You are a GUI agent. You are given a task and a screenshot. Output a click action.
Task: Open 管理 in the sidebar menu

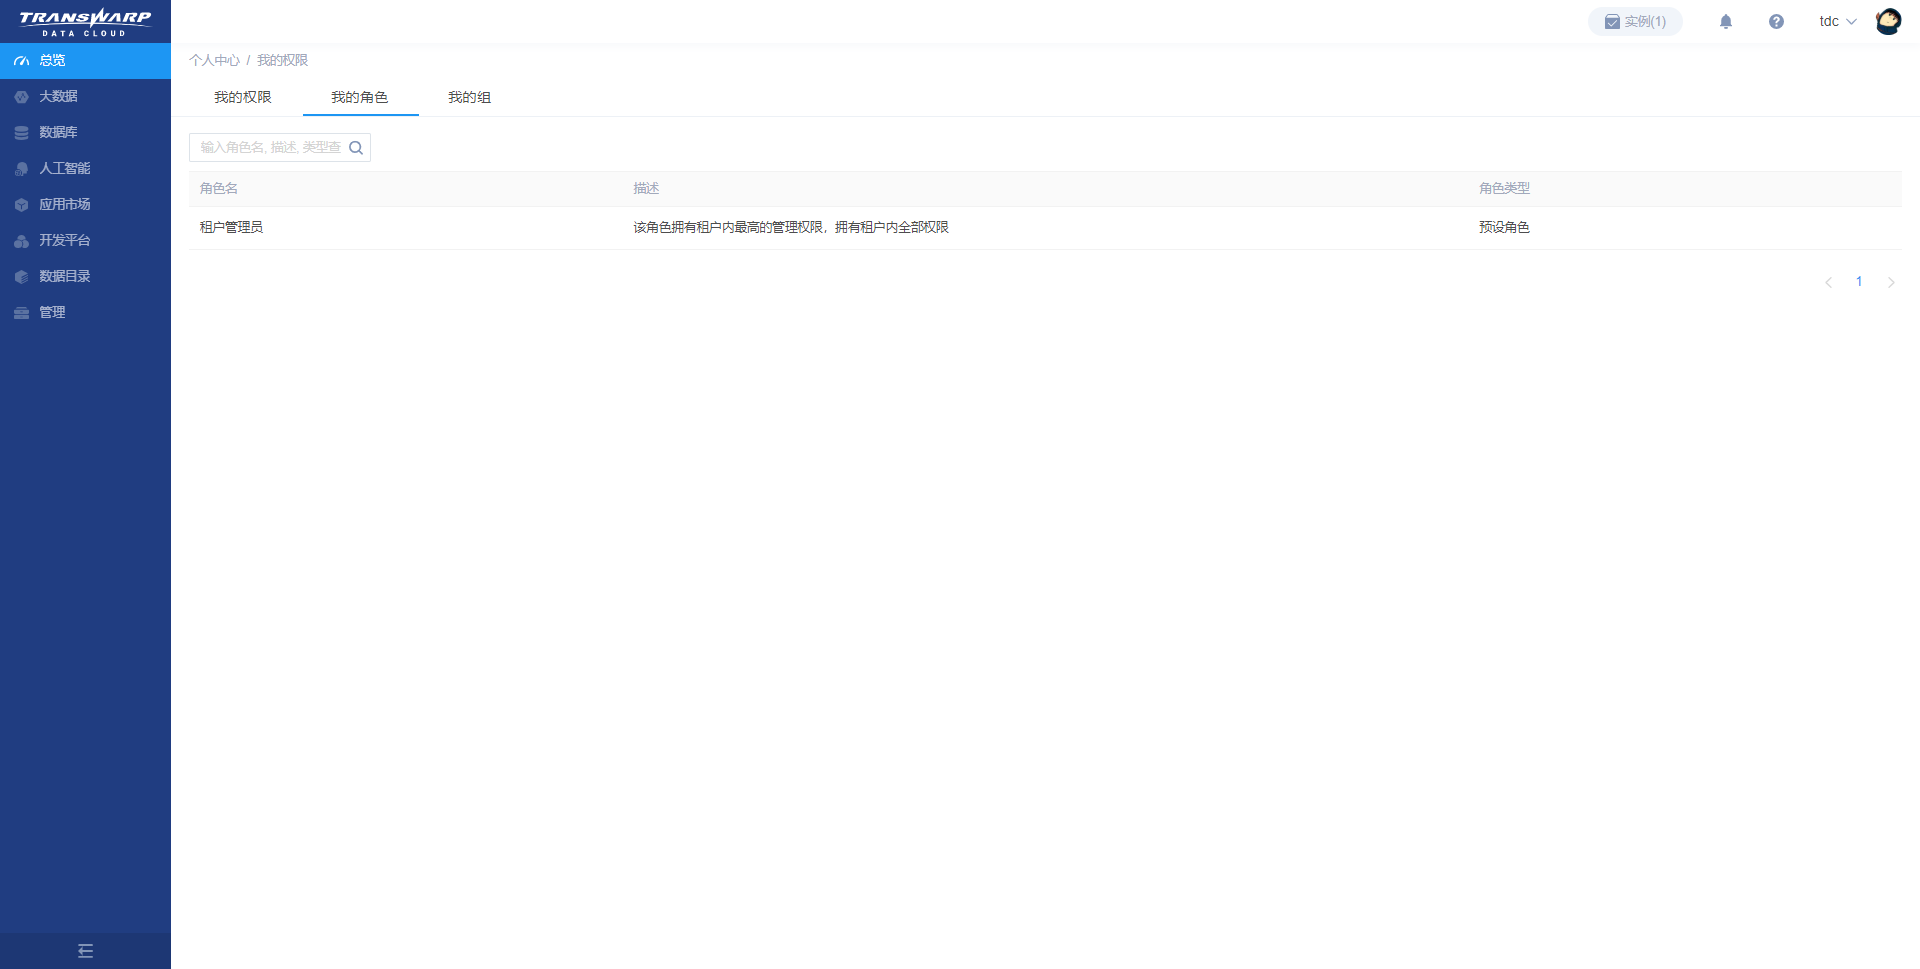pyautogui.click(x=85, y=313)
